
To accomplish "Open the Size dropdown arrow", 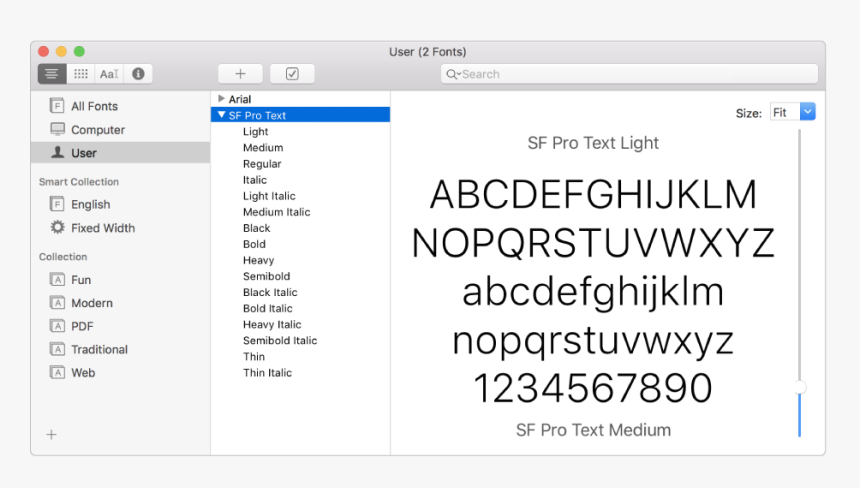I will tap(807, 112).
